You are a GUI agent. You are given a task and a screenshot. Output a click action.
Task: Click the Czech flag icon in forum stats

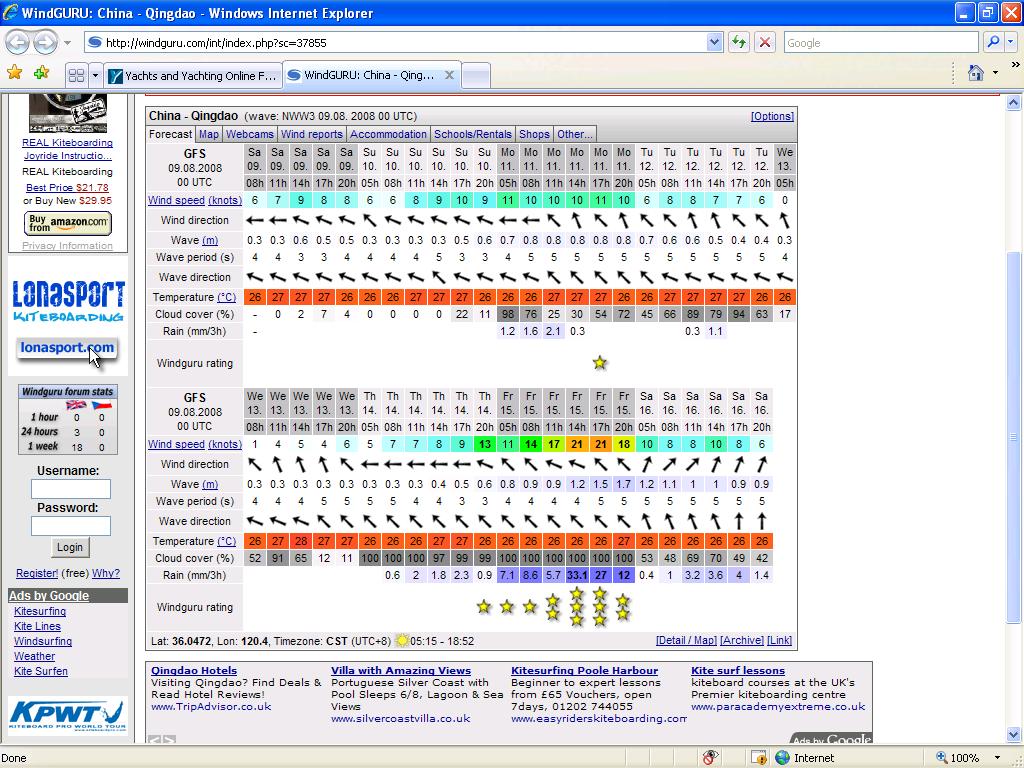tap(101, 405)
